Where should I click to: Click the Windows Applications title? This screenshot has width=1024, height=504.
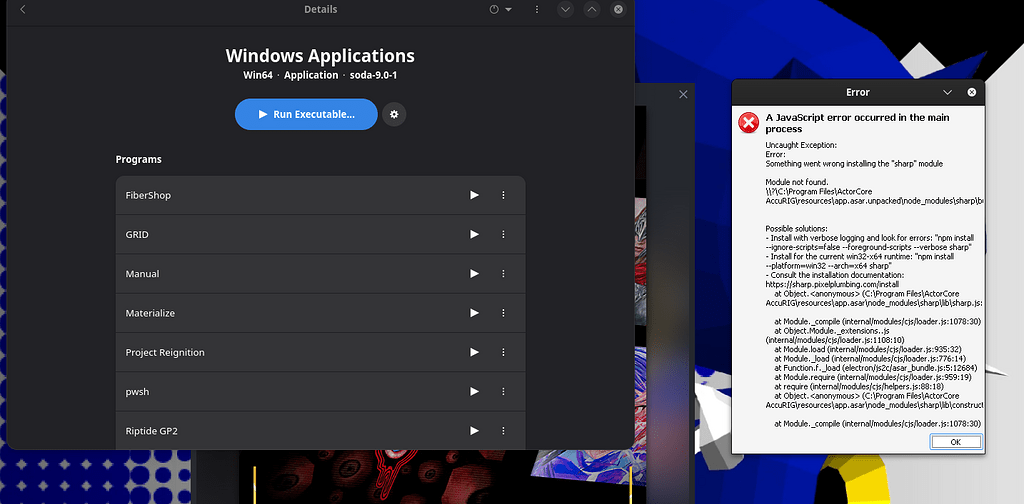[x=320, y=55]
